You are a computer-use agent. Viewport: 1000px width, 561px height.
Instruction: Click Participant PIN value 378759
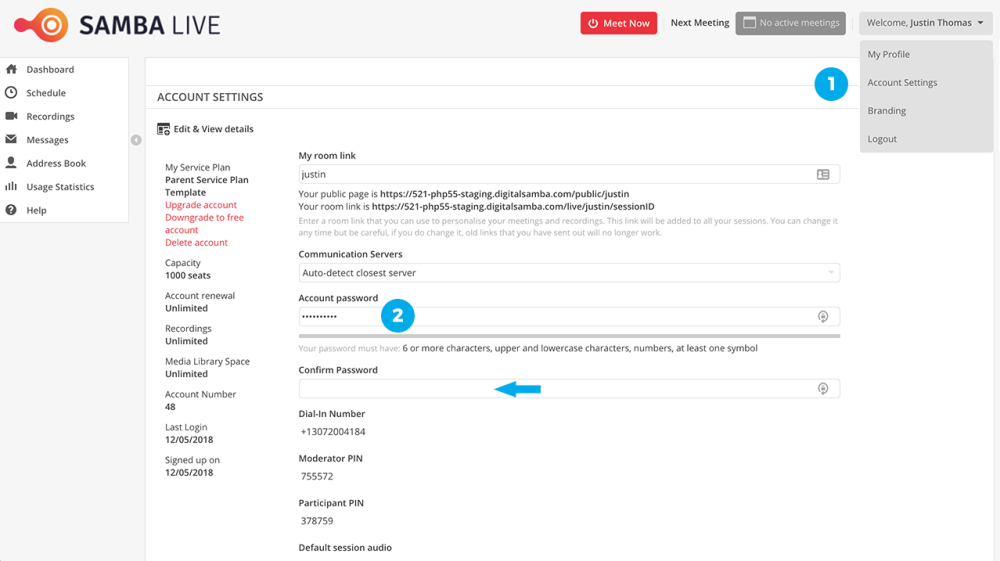click(x=317, y=521)
